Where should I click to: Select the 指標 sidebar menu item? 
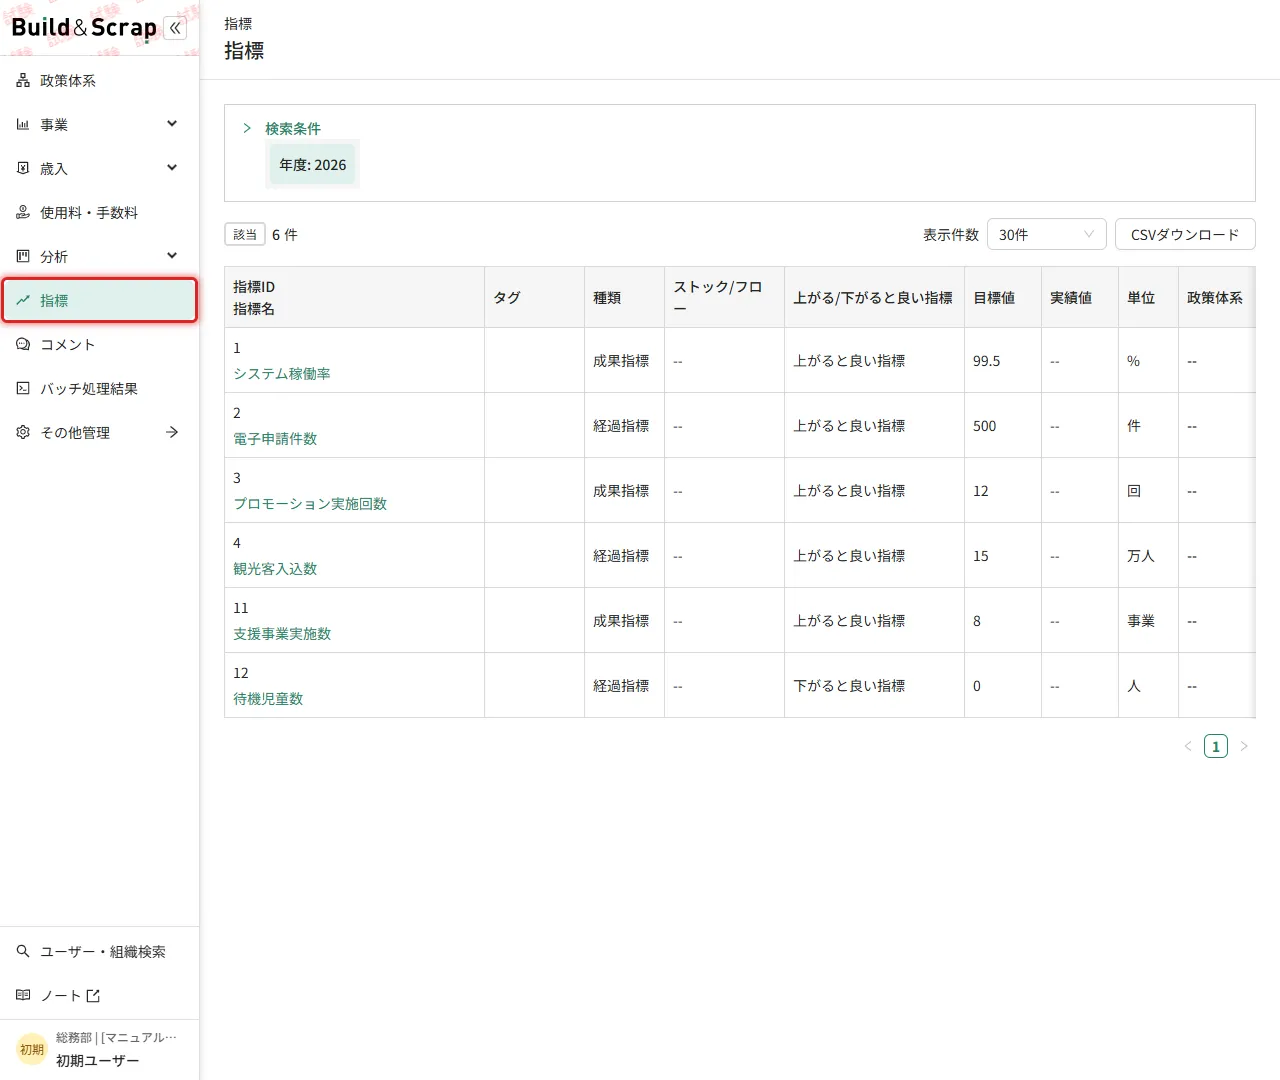[99, 301]
